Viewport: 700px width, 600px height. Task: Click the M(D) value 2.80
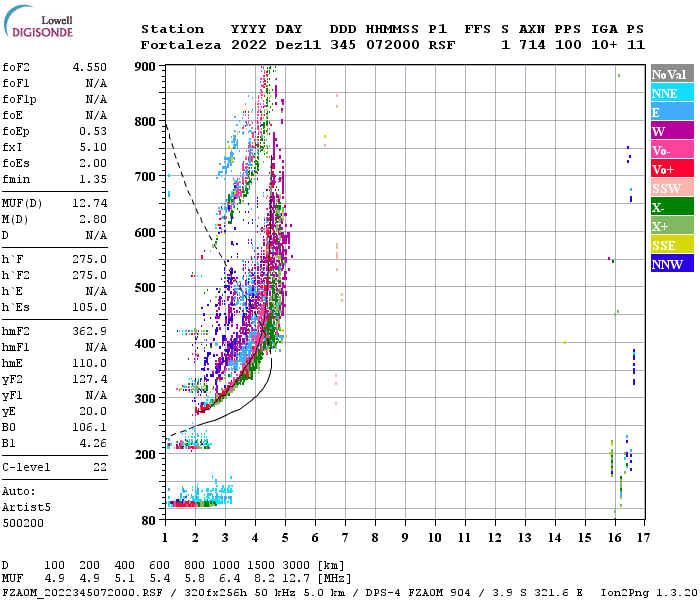pos(93,220)
